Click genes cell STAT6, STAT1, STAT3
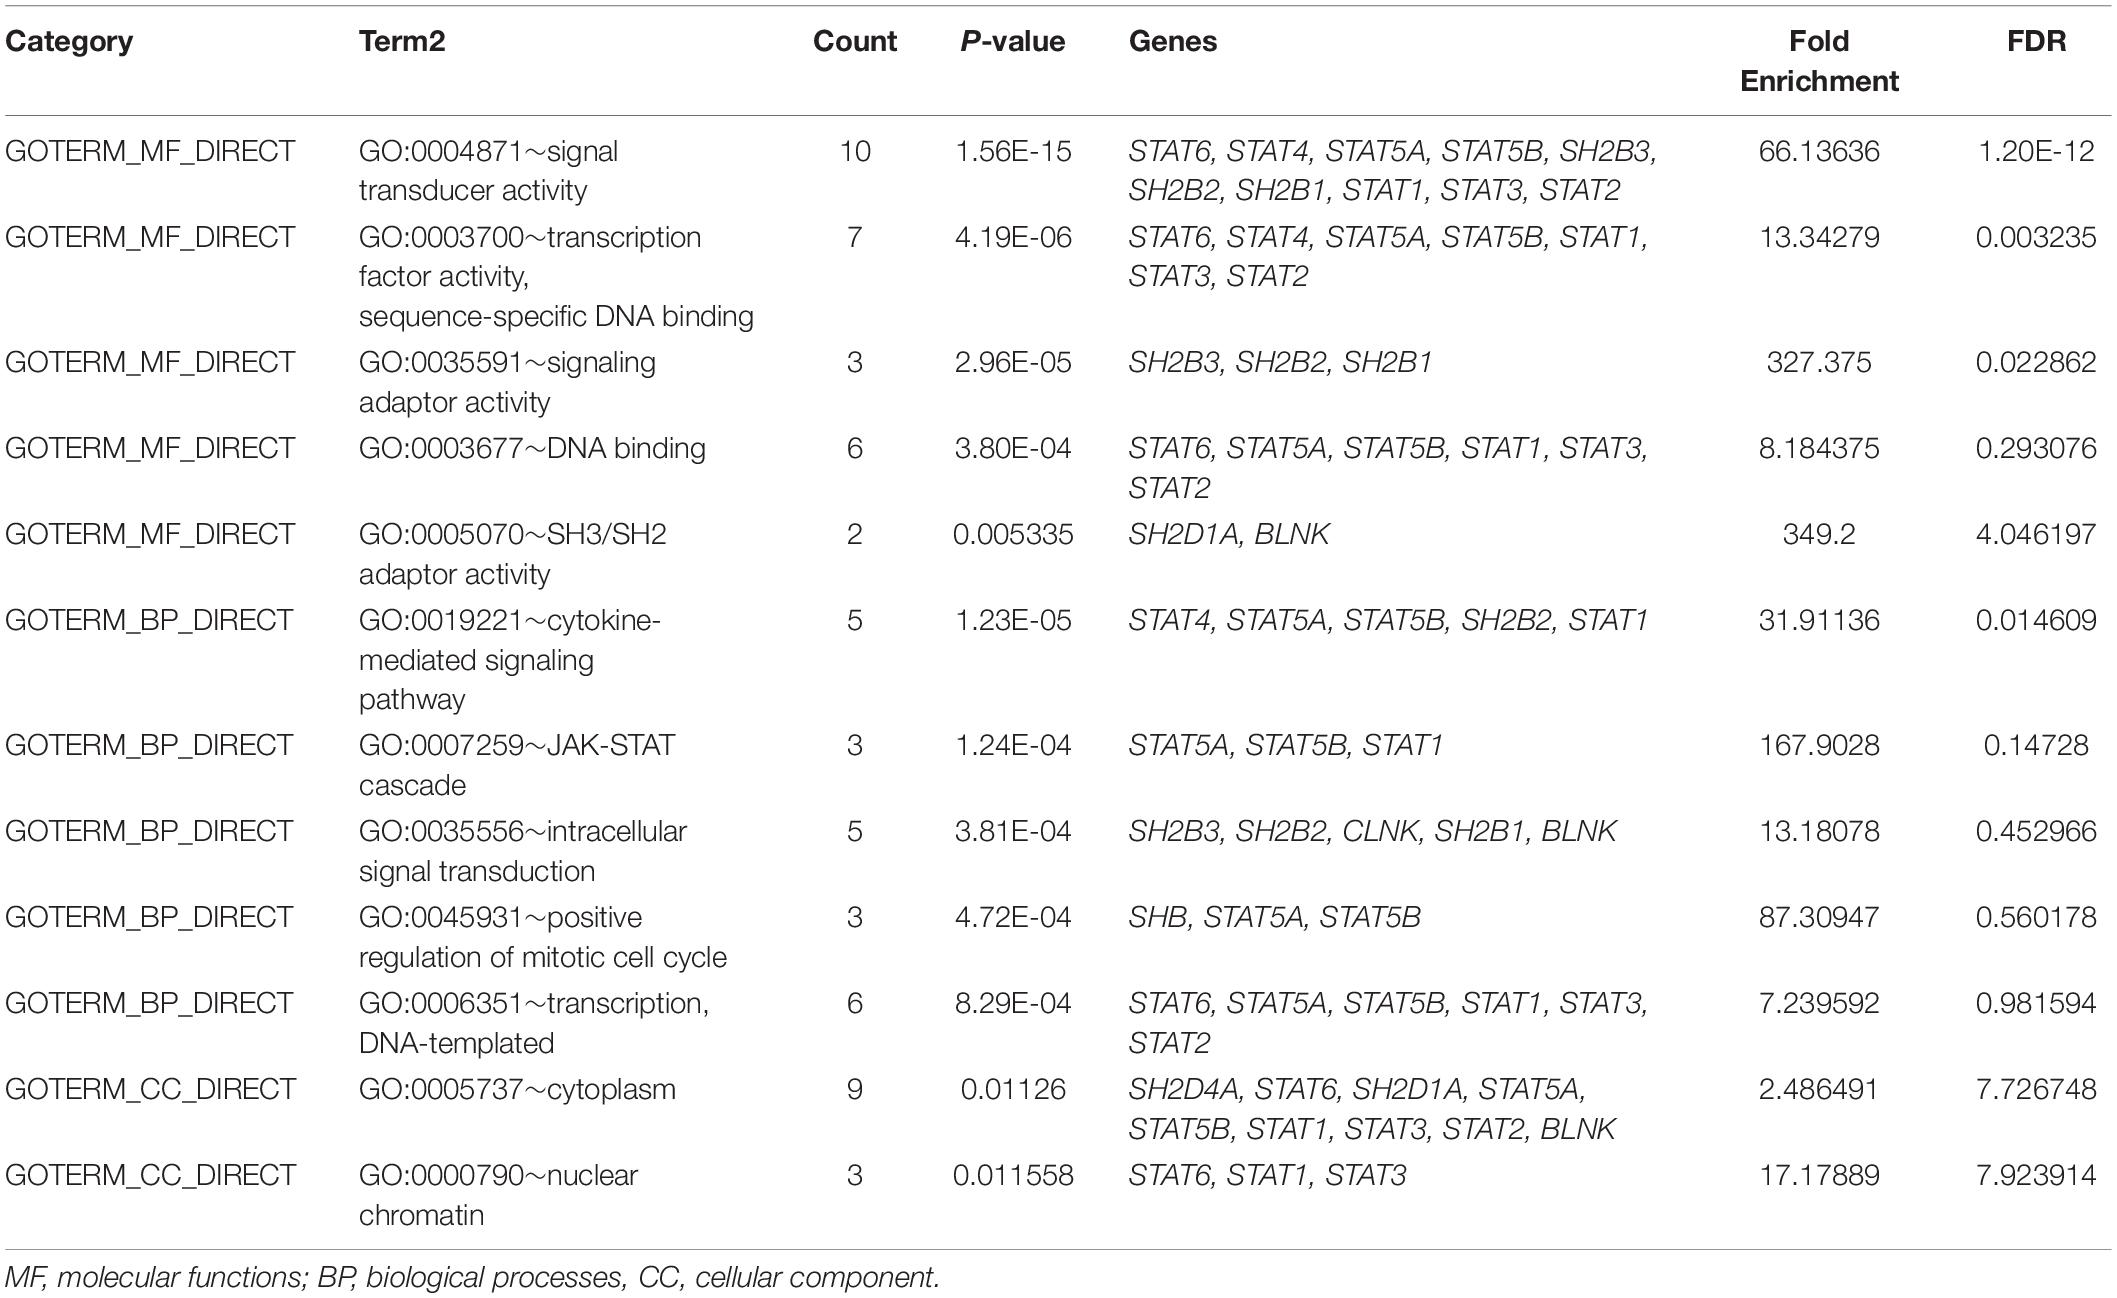 [x=1267, y=1176]
